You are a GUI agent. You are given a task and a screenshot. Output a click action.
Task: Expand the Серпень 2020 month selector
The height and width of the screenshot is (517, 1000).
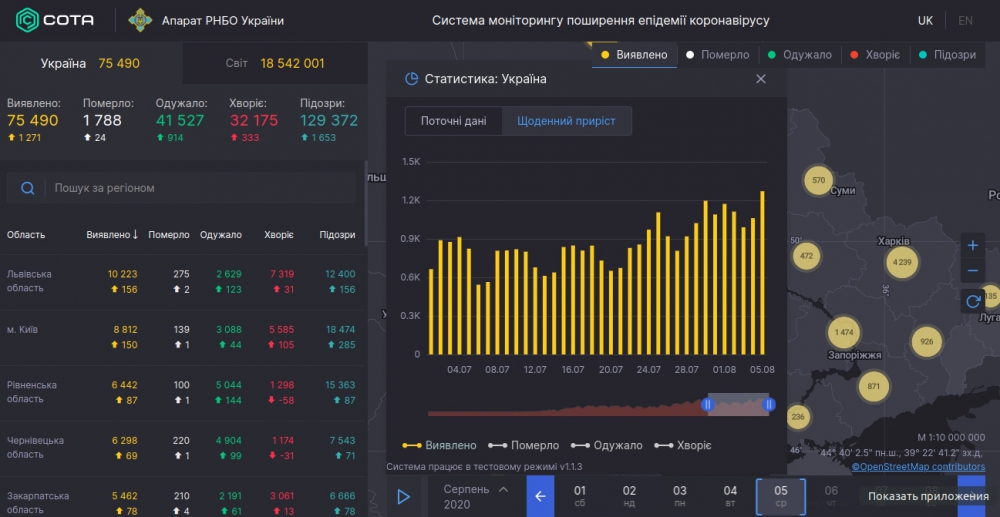pos(503,489)
